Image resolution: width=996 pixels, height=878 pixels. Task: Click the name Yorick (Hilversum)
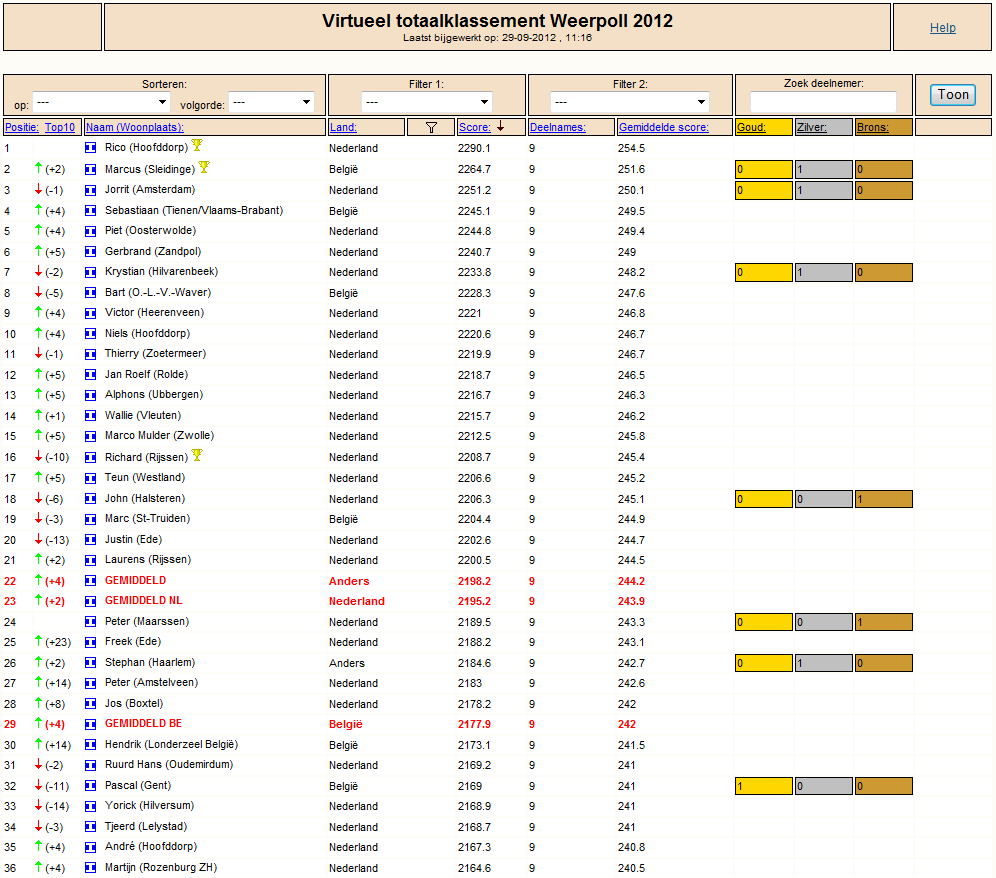[149, 806]
